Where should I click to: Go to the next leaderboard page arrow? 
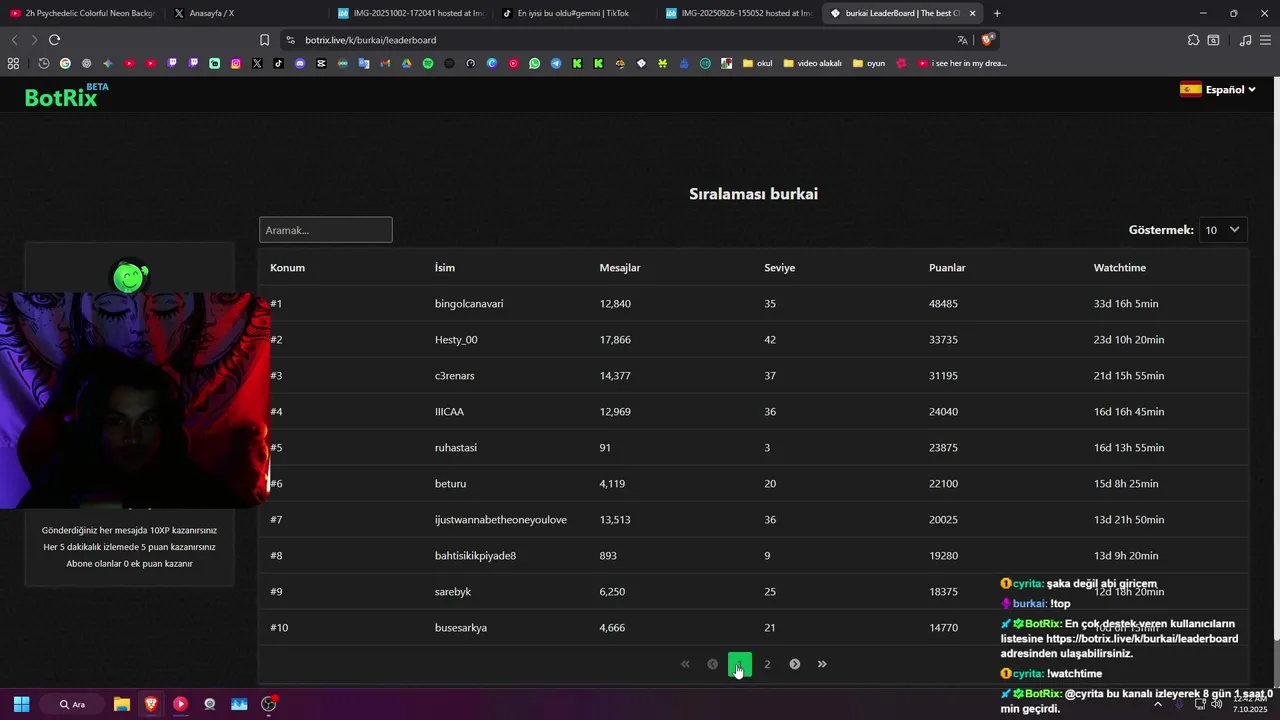795,664
